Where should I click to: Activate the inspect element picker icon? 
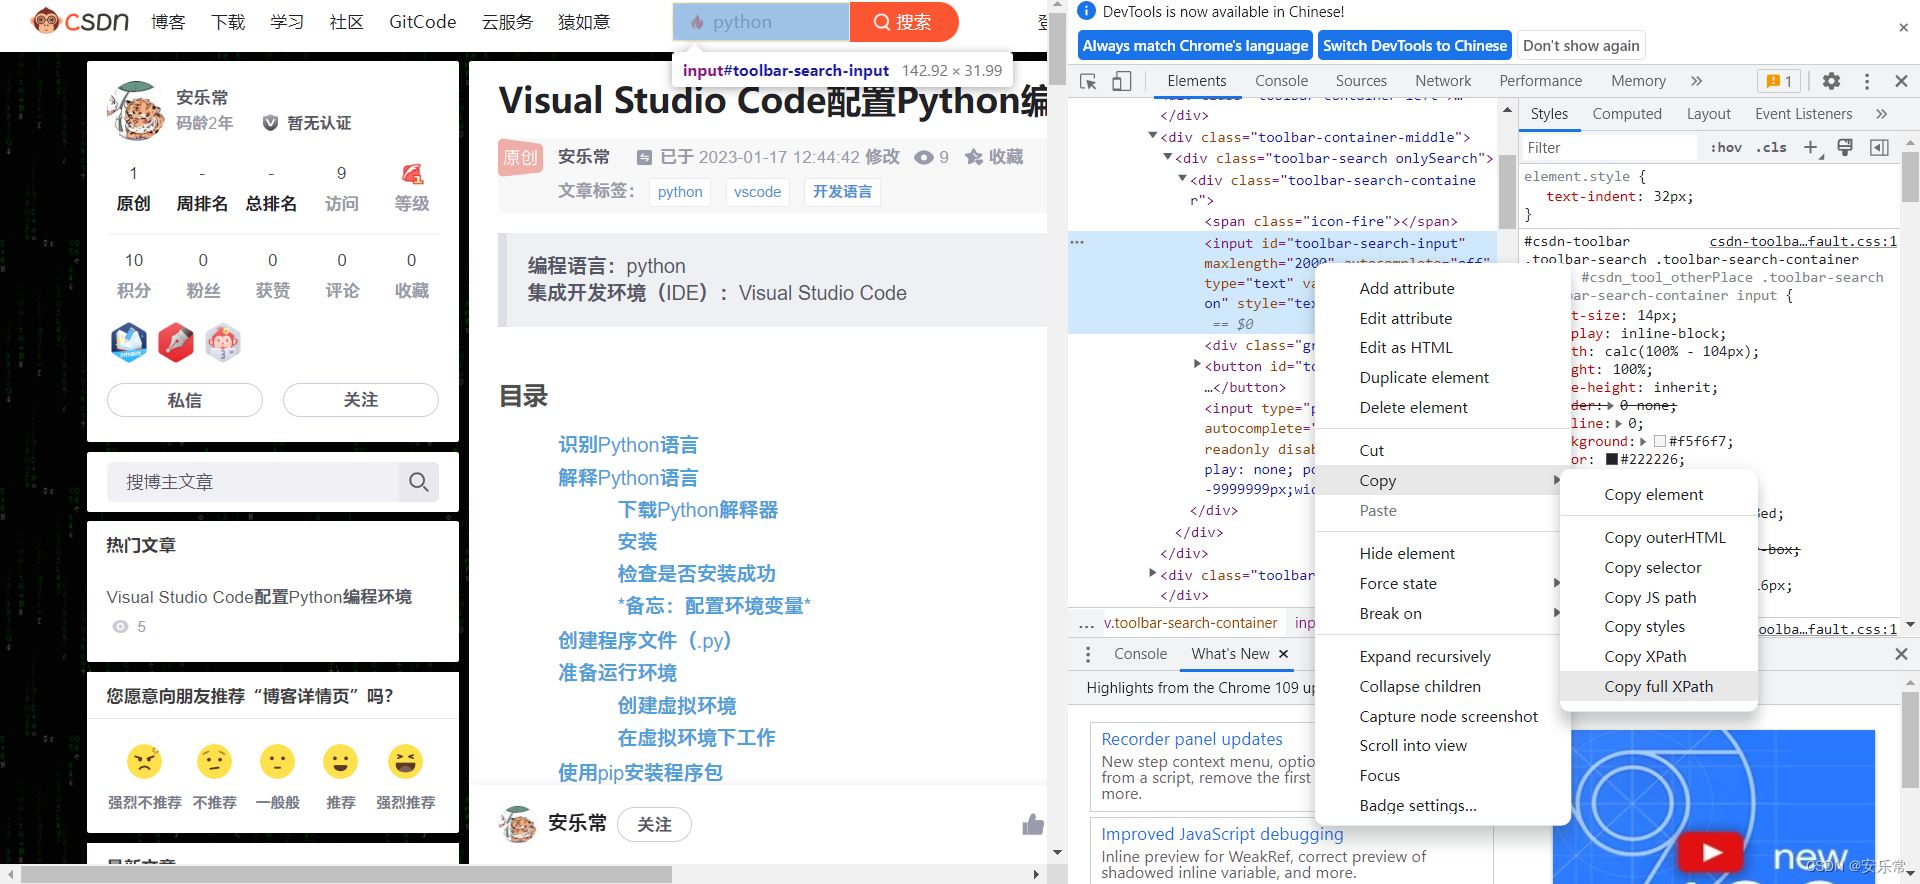[1088, 81]
